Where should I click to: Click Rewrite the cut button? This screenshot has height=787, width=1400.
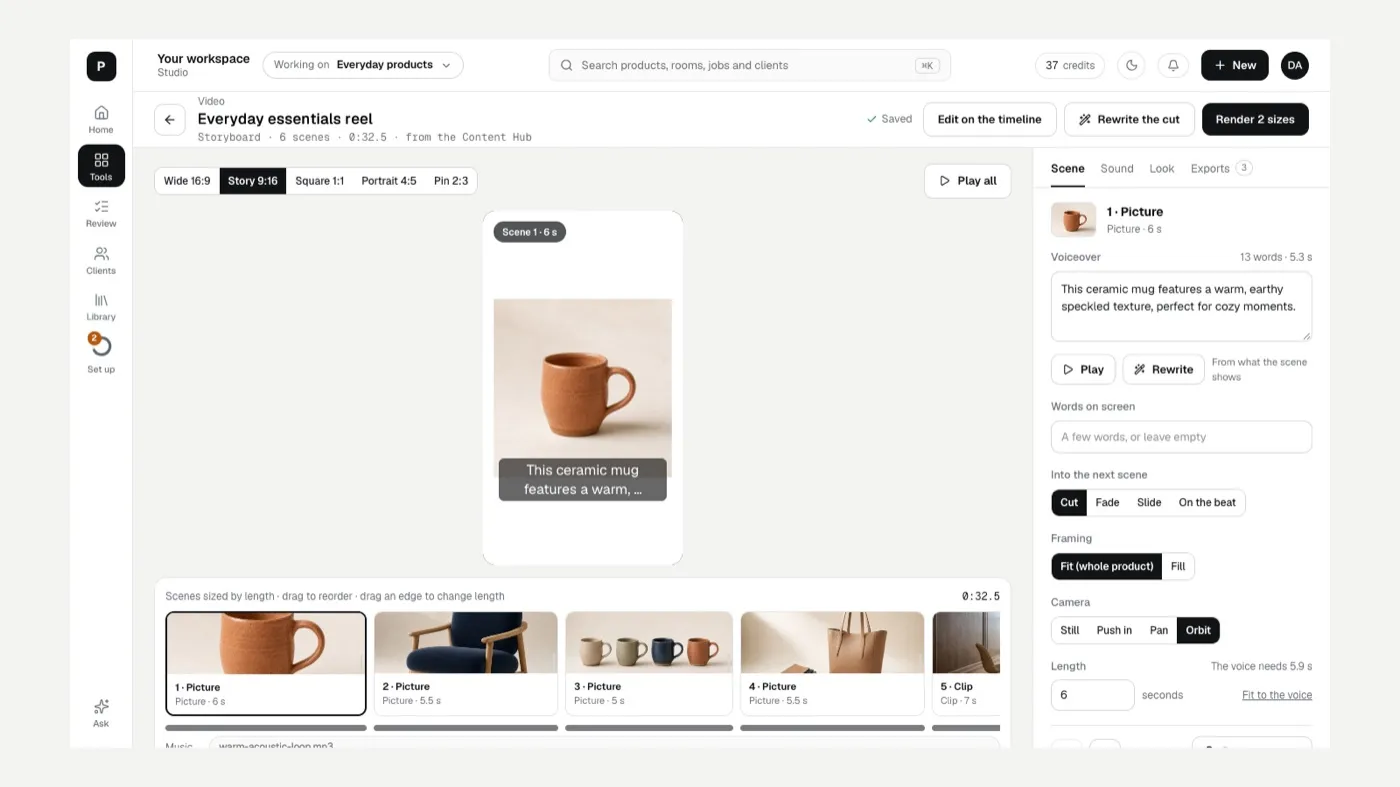point(1129,119)
